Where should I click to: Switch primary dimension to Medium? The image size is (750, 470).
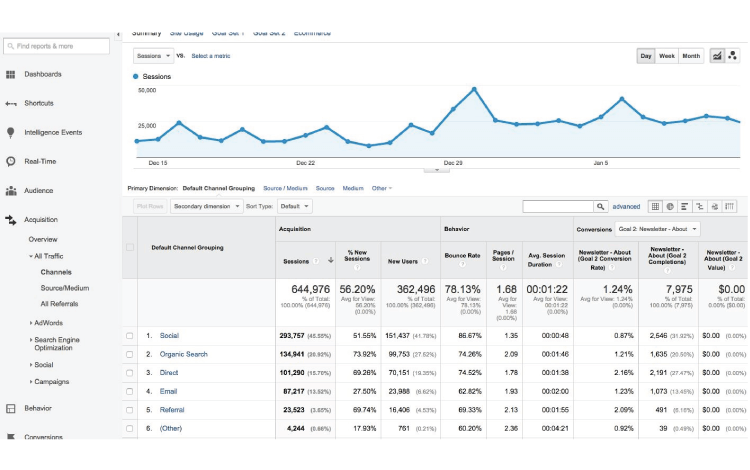click(x=353, y=188)
